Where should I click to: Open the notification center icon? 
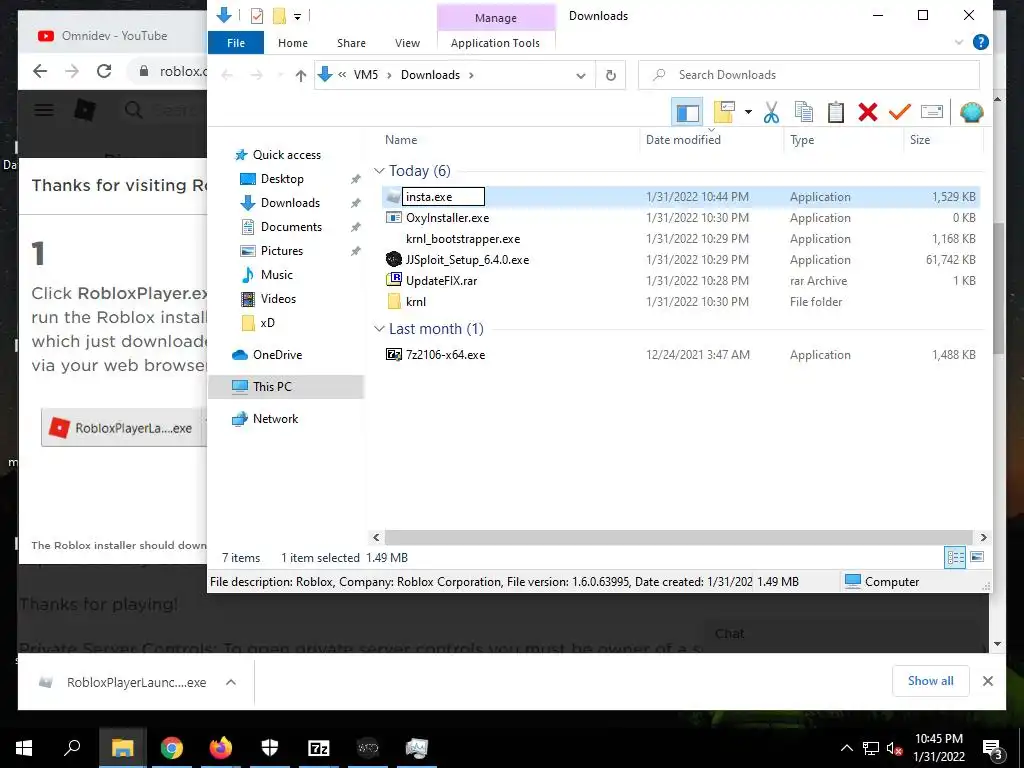coord(992,748)
